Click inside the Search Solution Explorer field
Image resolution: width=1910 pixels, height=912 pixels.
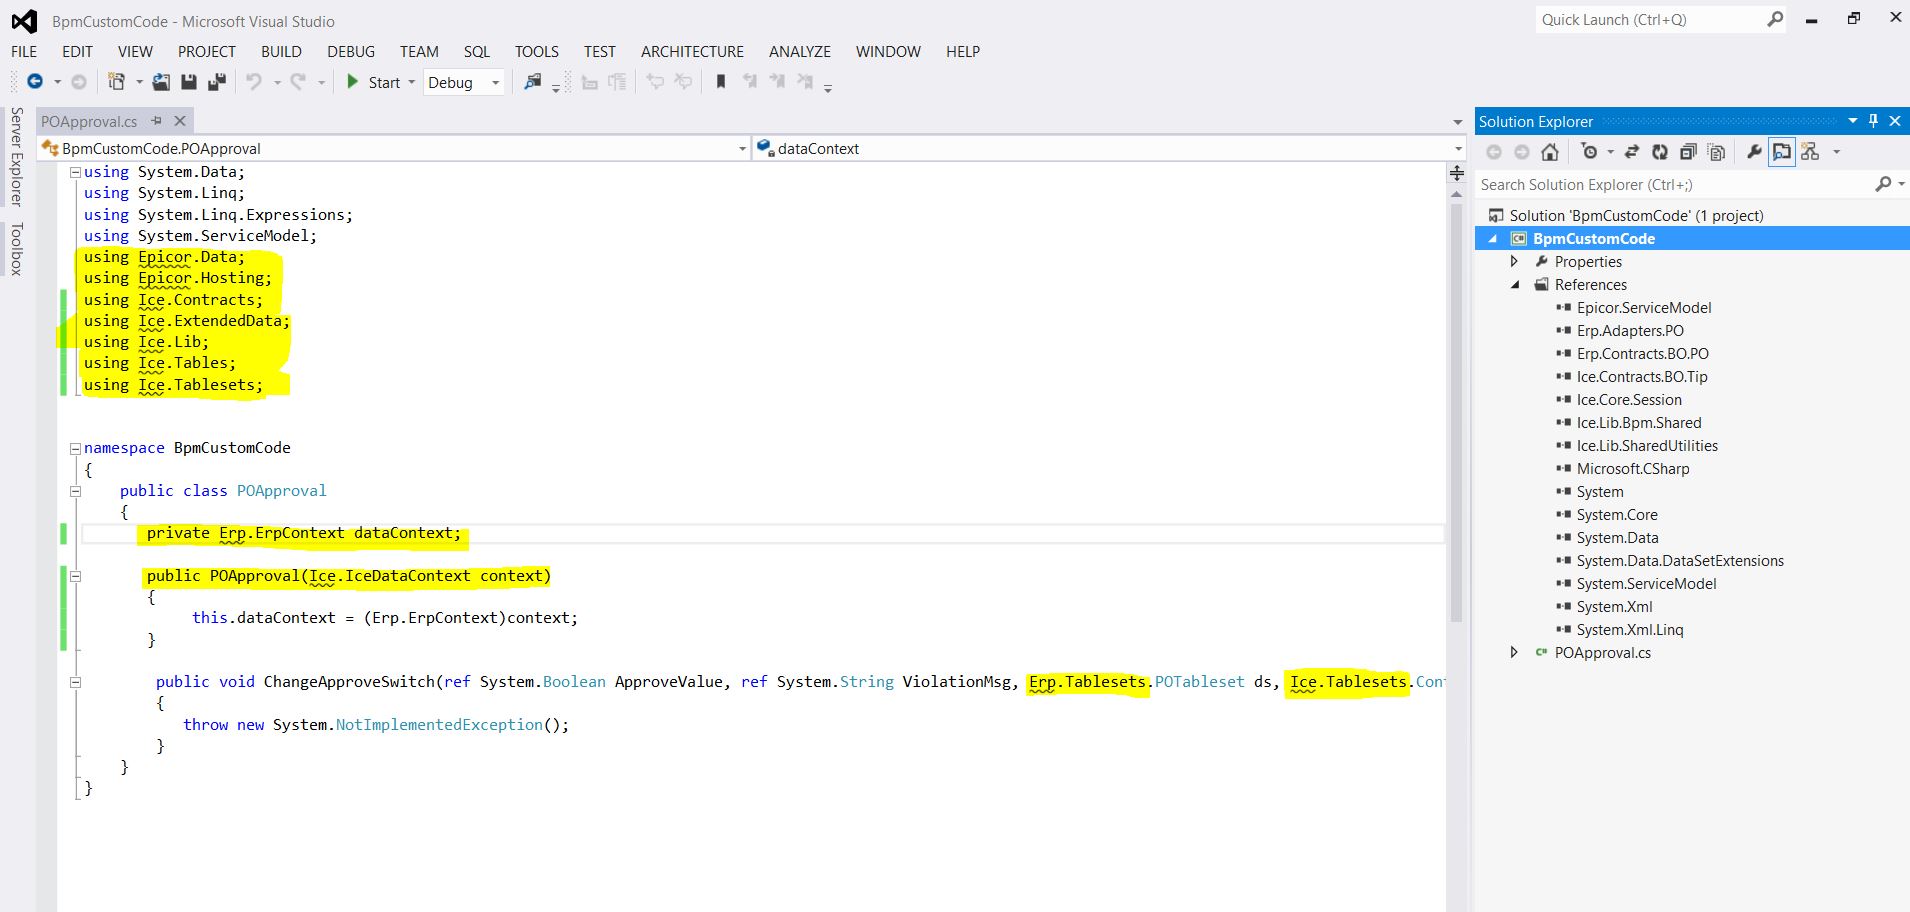[1650, 184]
